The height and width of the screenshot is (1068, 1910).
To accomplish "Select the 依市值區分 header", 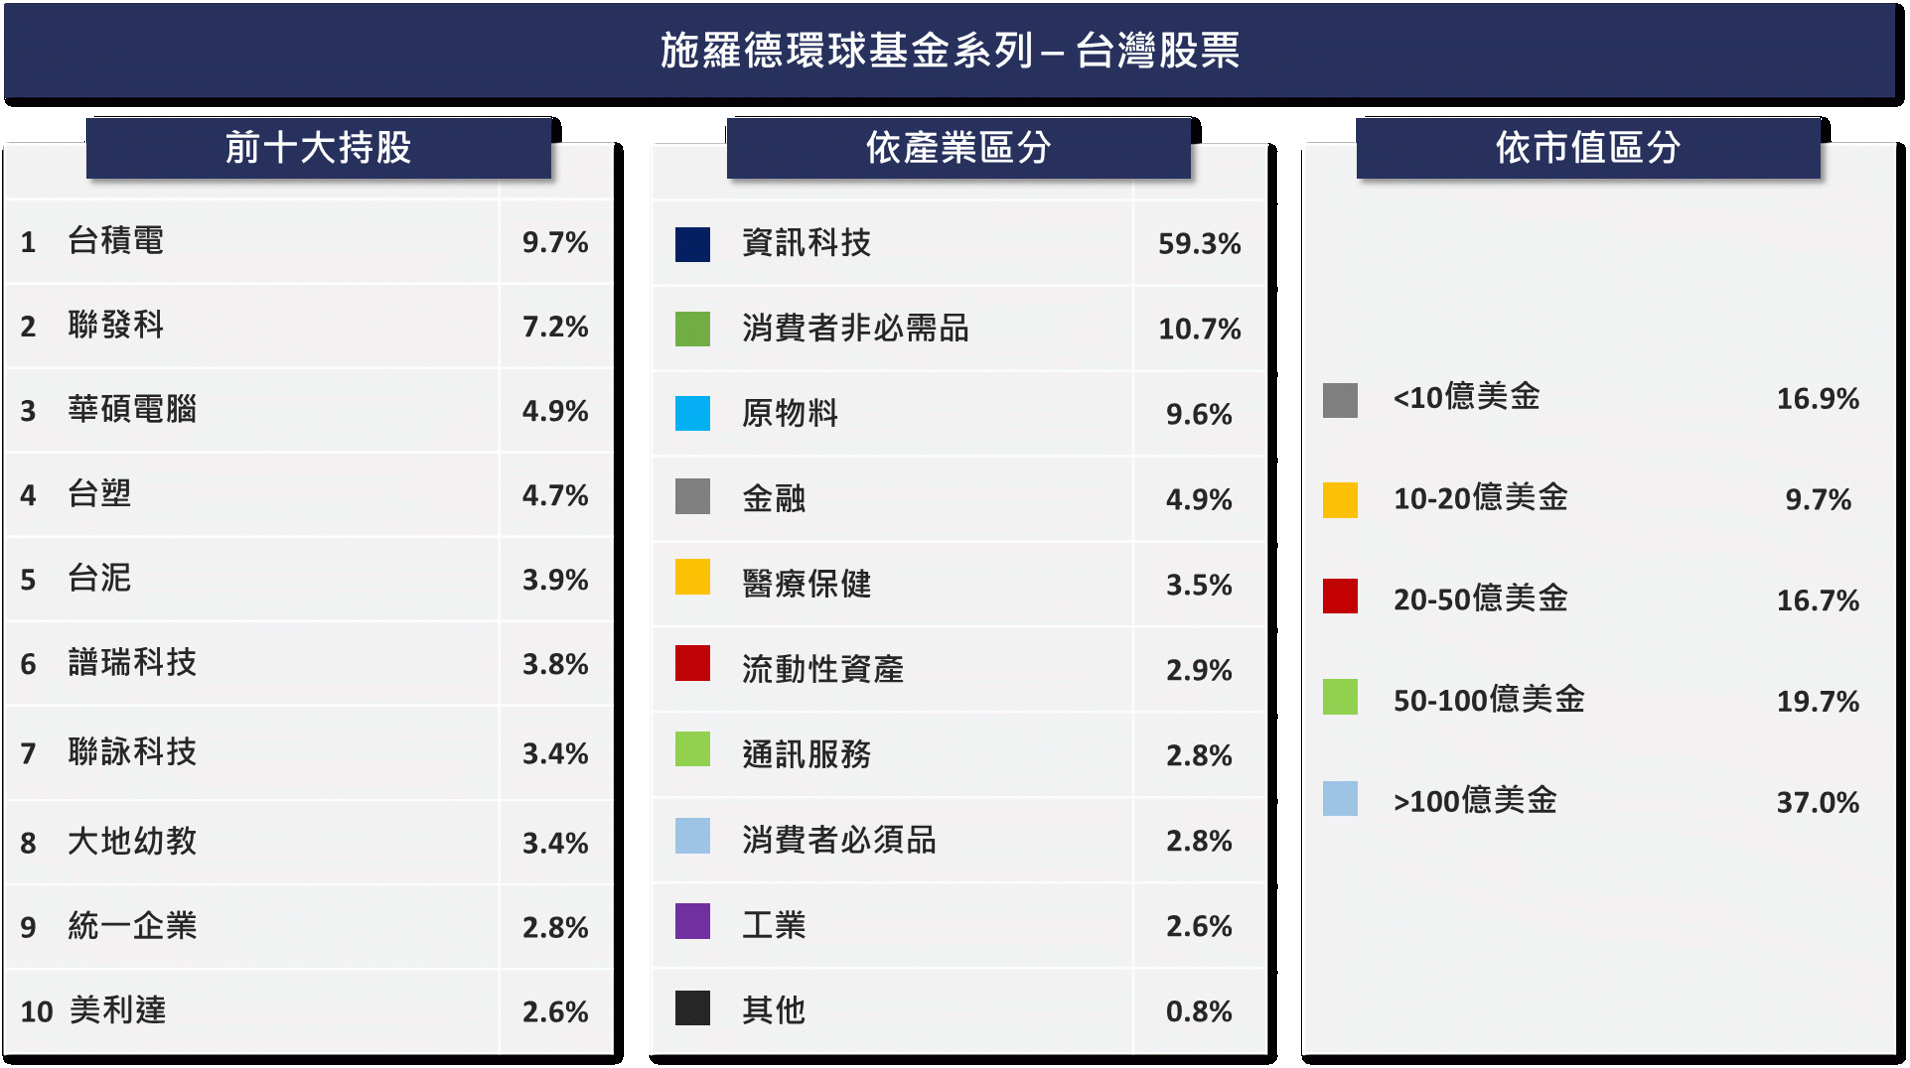I will click(1588, 148).
